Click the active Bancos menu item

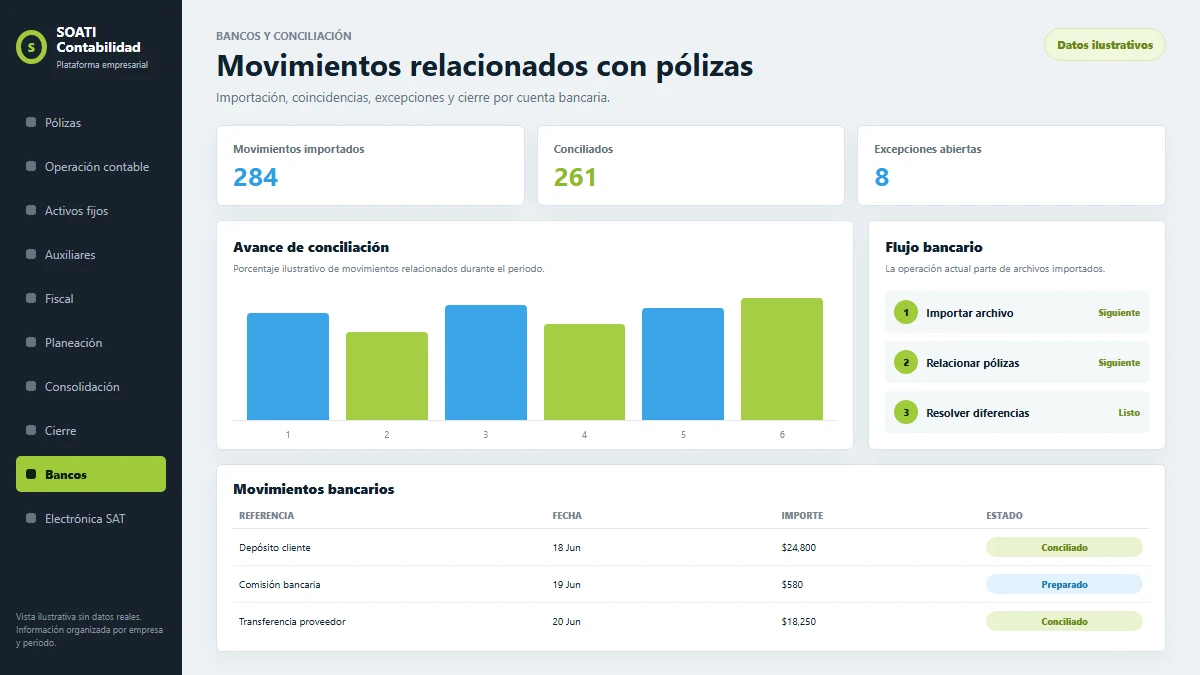[x=91, y=474]
